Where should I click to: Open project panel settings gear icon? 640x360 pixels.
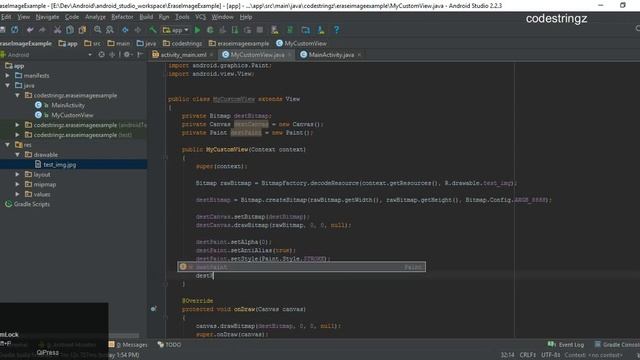pyautogui.click(x=127, y=55)
